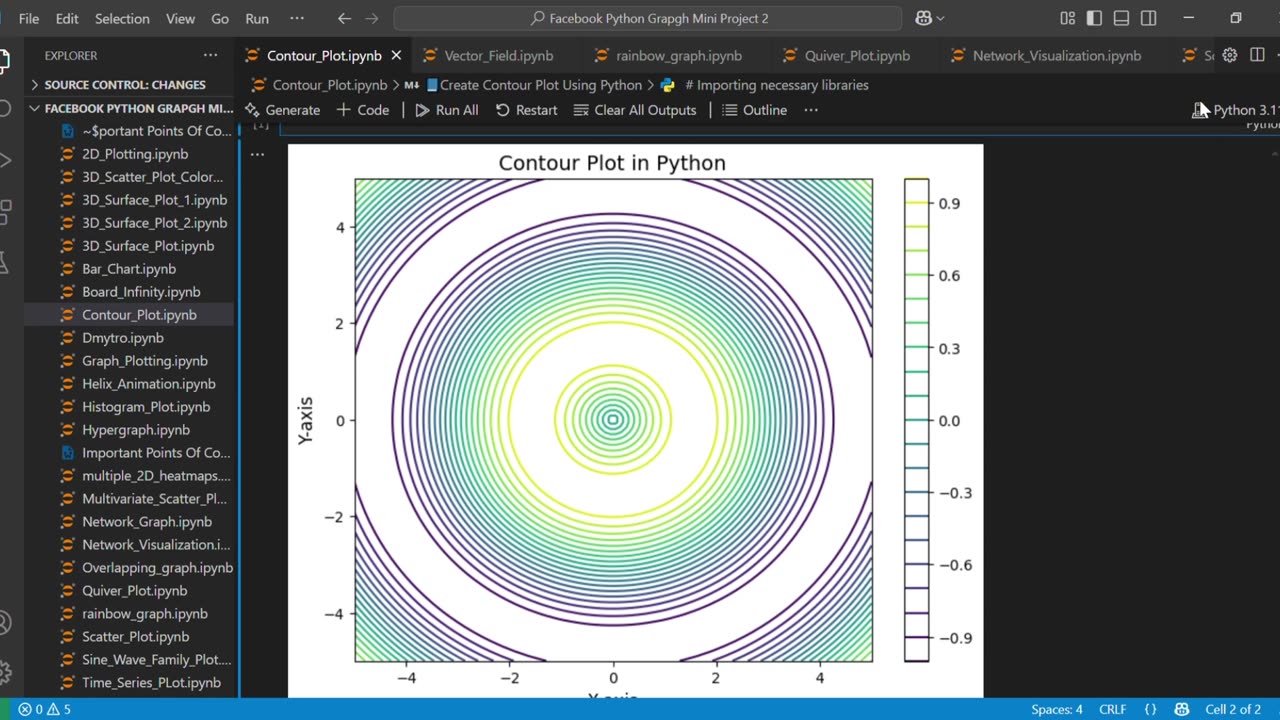Screen dimensions: 1280x720
Task: Restart the notebook kernel
Action: pyautogui.click(x=526, y=110)
